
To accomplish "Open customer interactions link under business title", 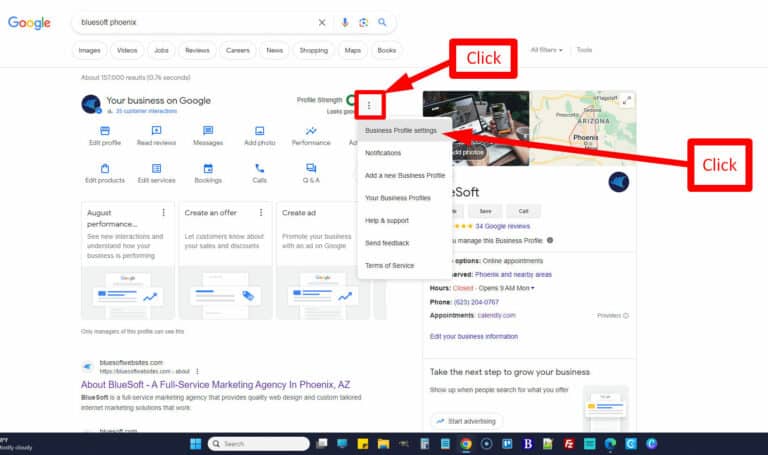I will pyautogui.click(x=146, y=111).
